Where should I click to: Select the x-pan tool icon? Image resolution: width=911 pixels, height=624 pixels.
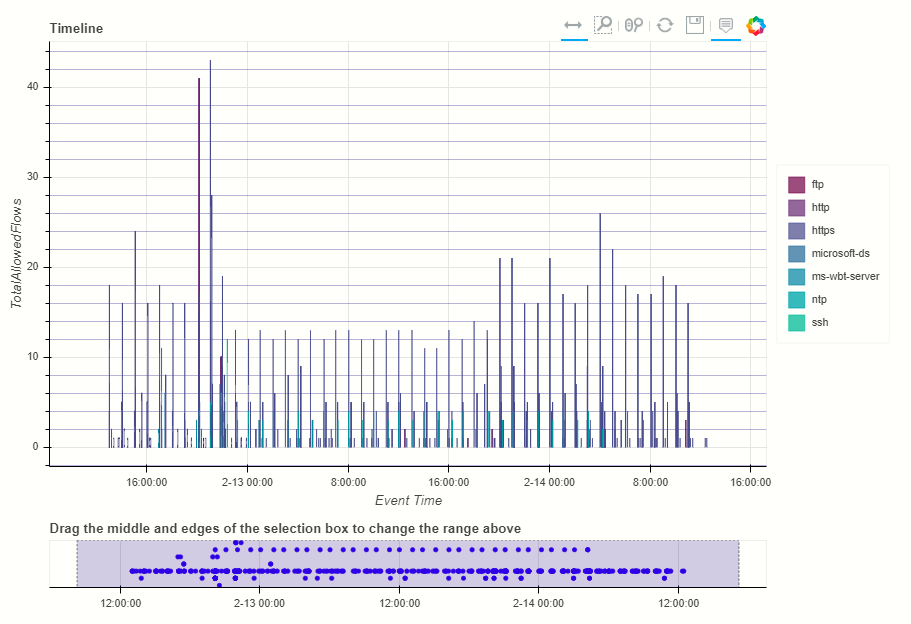pos(573,25)
